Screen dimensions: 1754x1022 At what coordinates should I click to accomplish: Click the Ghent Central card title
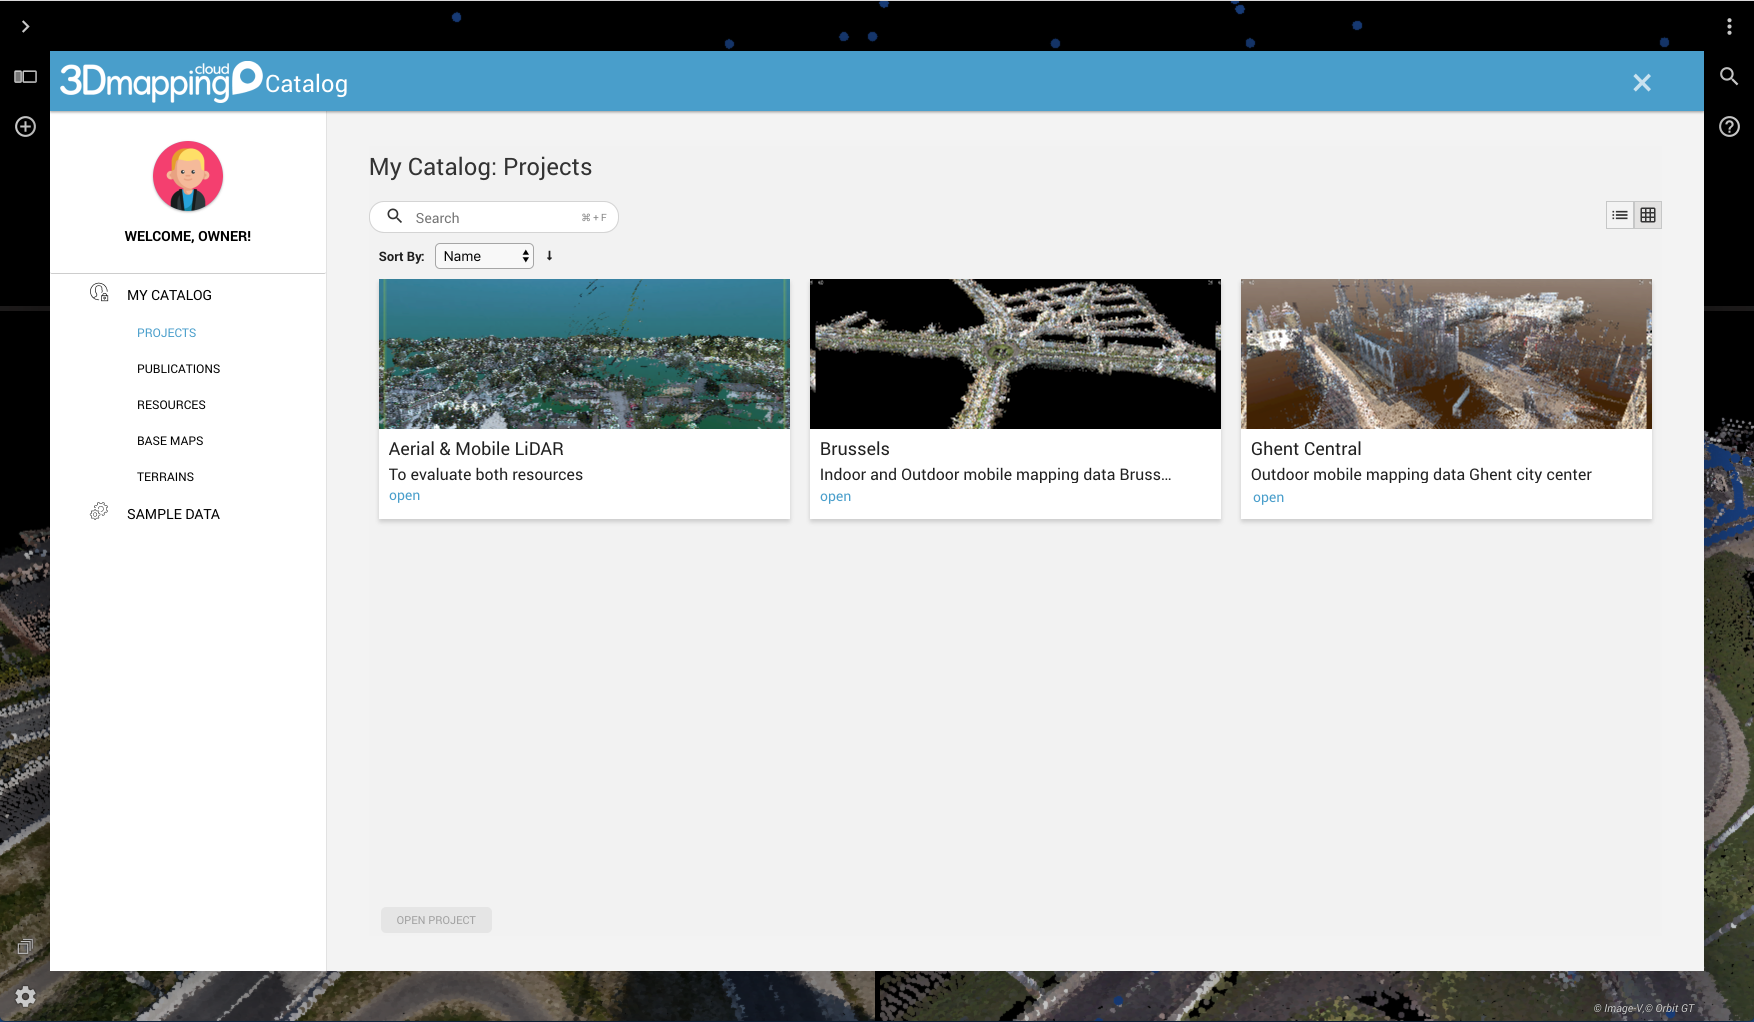coord(1306,449)
